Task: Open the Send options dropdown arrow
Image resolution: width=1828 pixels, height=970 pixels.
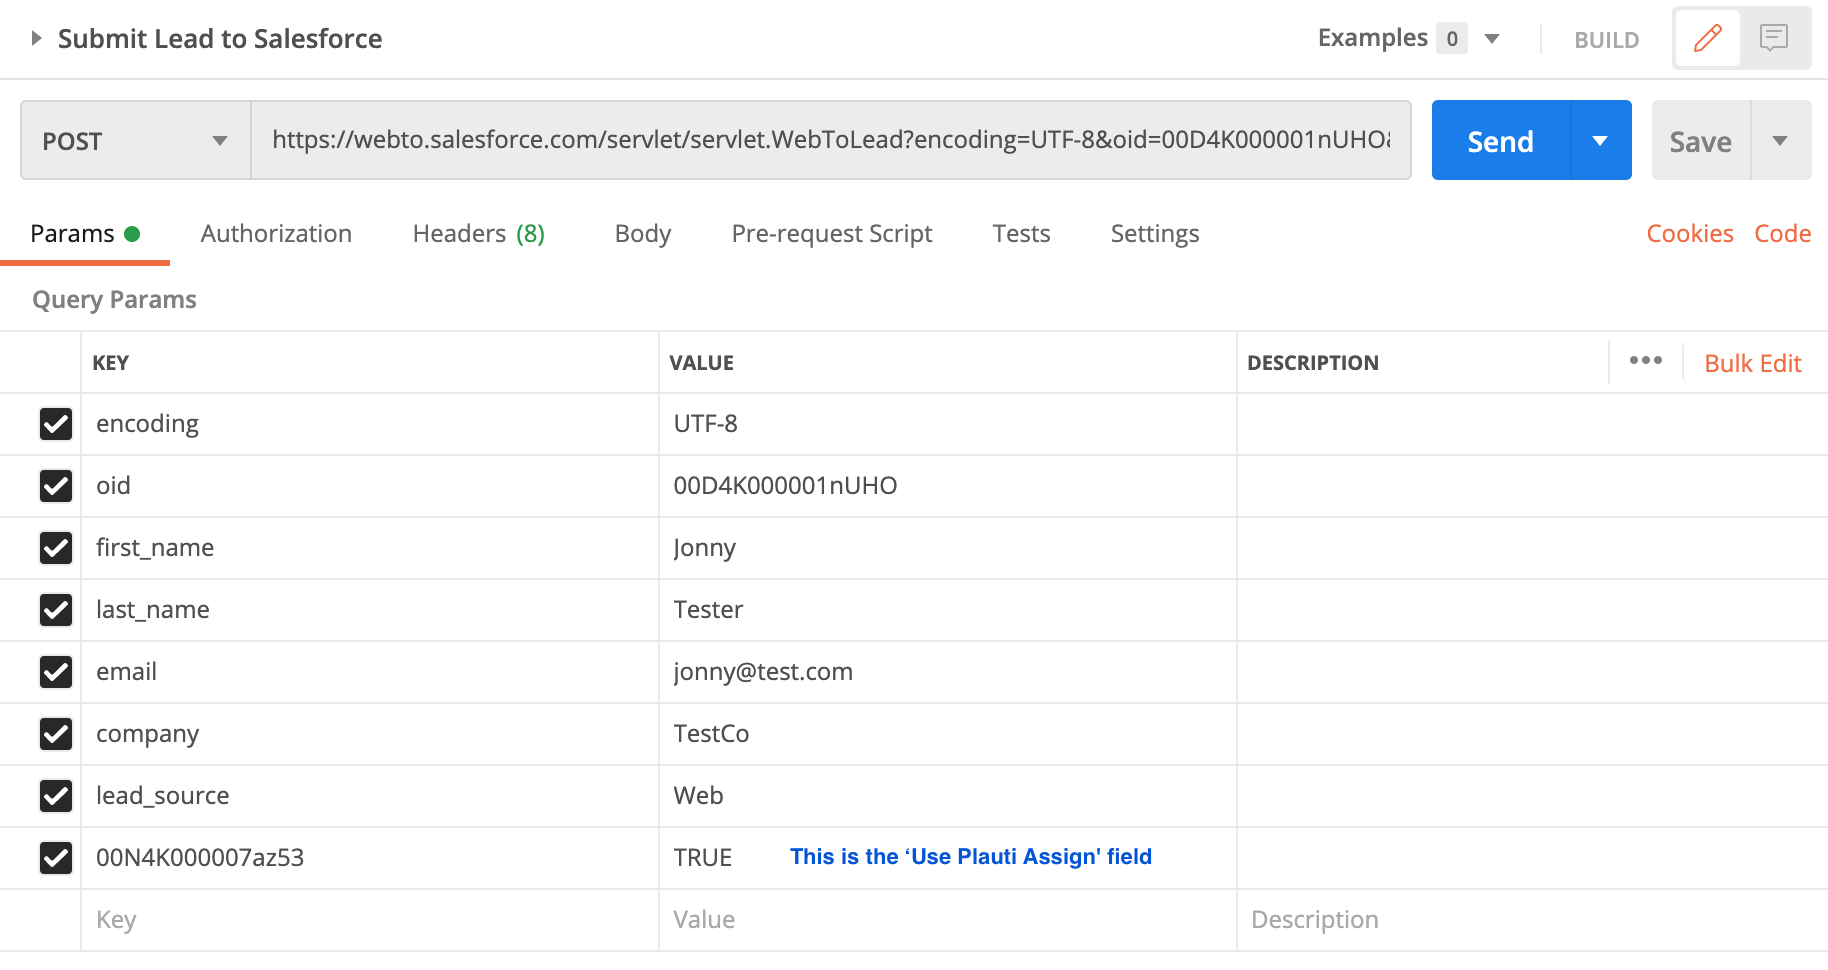Action: pos(1601,140)
